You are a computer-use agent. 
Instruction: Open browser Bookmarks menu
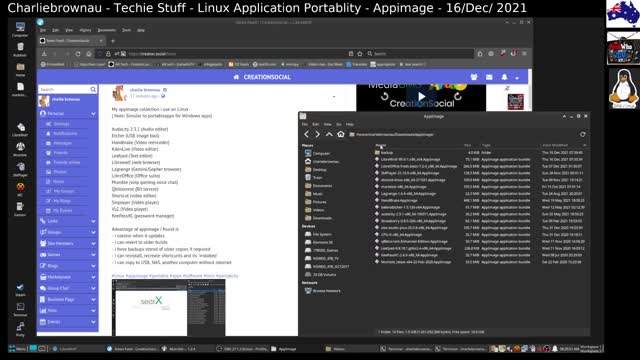[107, 30]
